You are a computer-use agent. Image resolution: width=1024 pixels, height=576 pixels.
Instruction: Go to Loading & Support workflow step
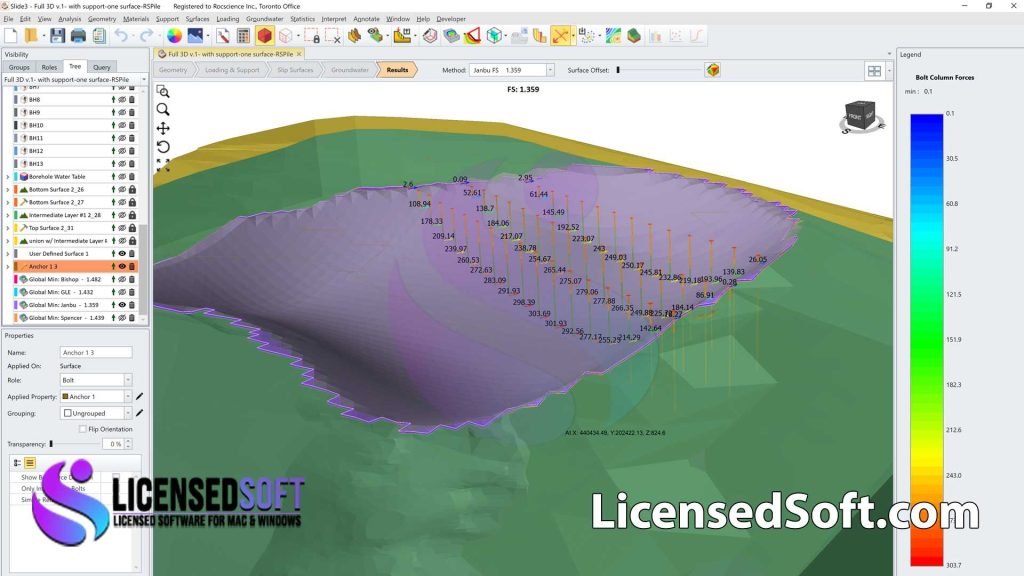tap(232, 70)
